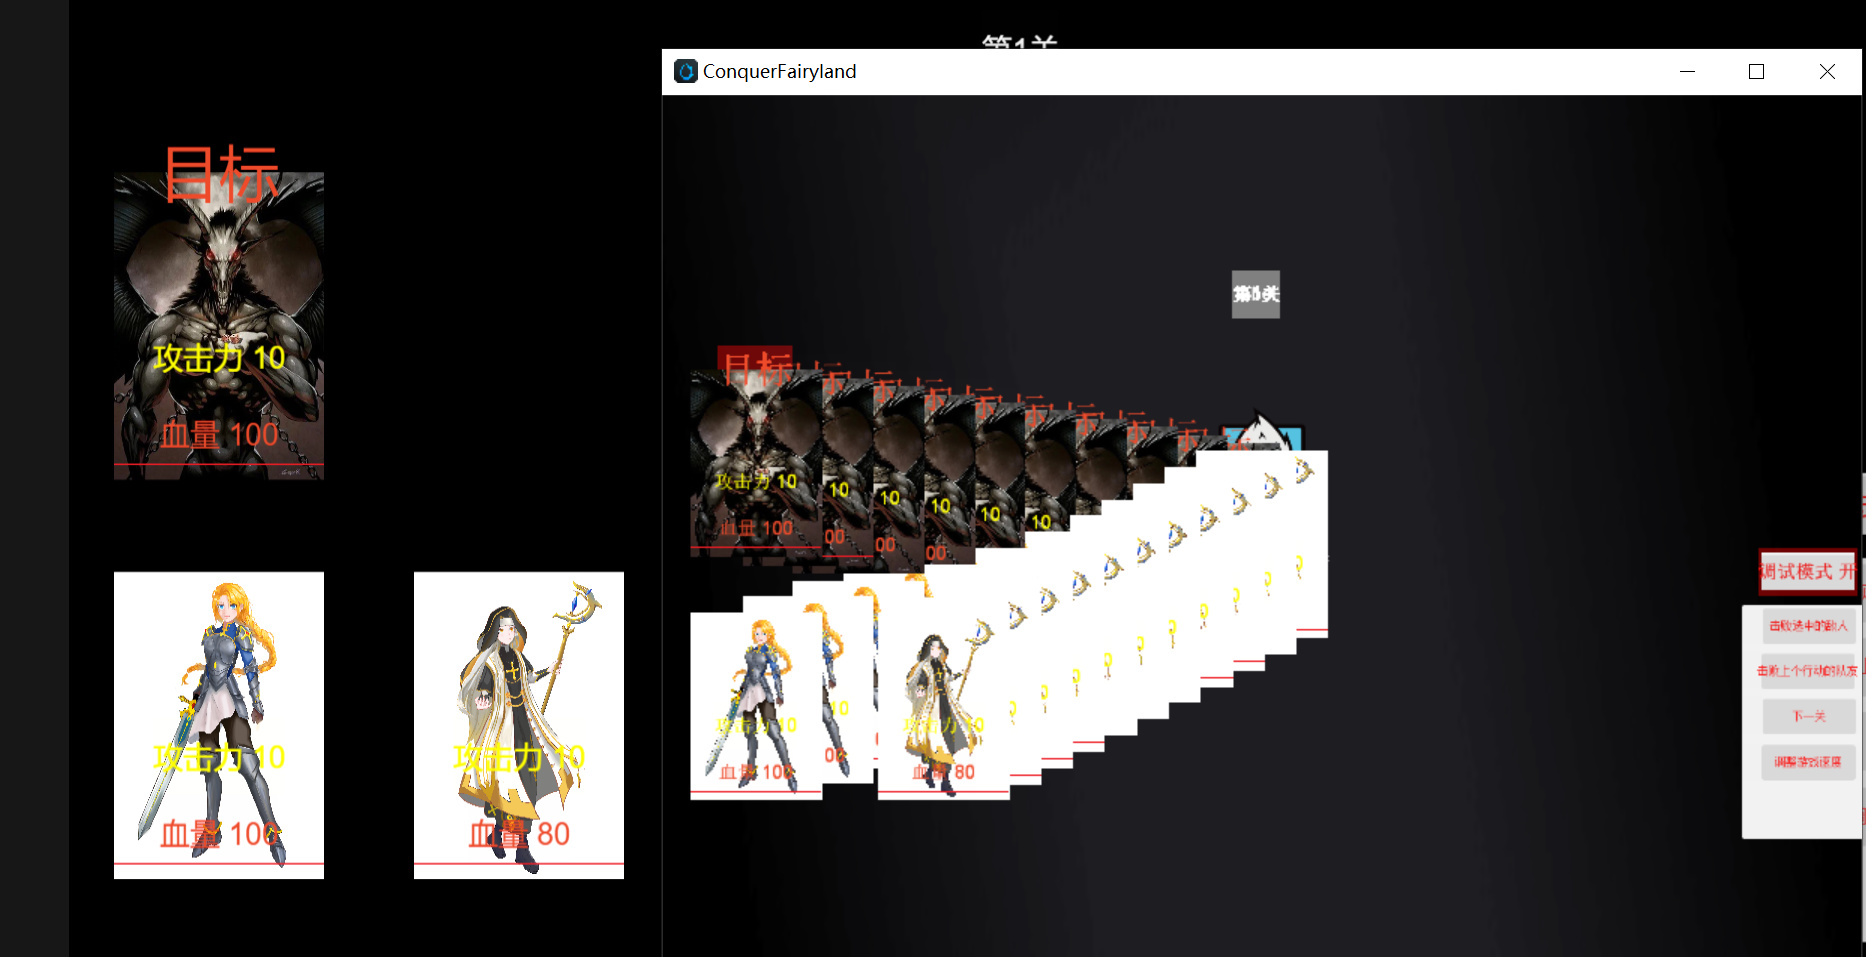
Task: Minimize the ConquerFairyland window
Action: [1688, 72]
